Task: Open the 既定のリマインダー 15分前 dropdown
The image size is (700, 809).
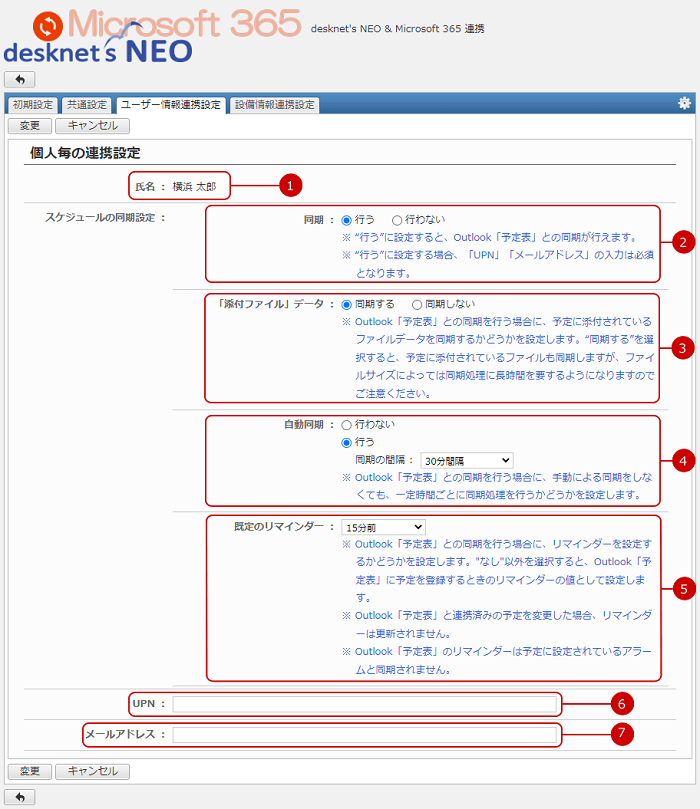Action: tap(383, 527)
